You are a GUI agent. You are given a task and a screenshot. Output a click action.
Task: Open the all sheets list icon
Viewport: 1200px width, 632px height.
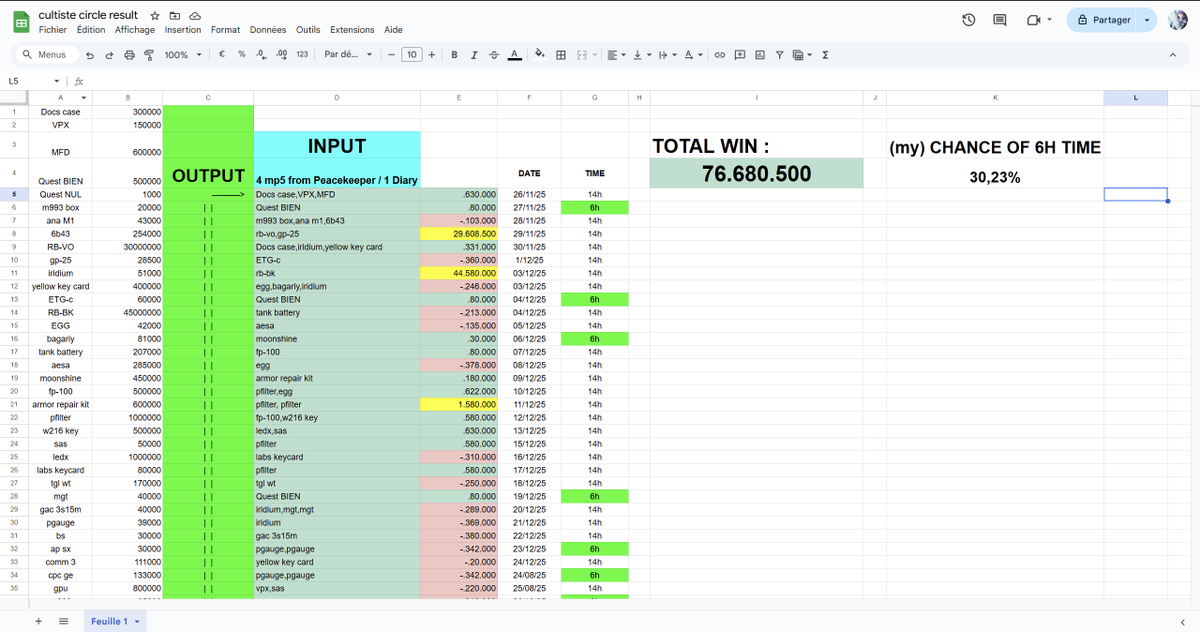[63, 621]
